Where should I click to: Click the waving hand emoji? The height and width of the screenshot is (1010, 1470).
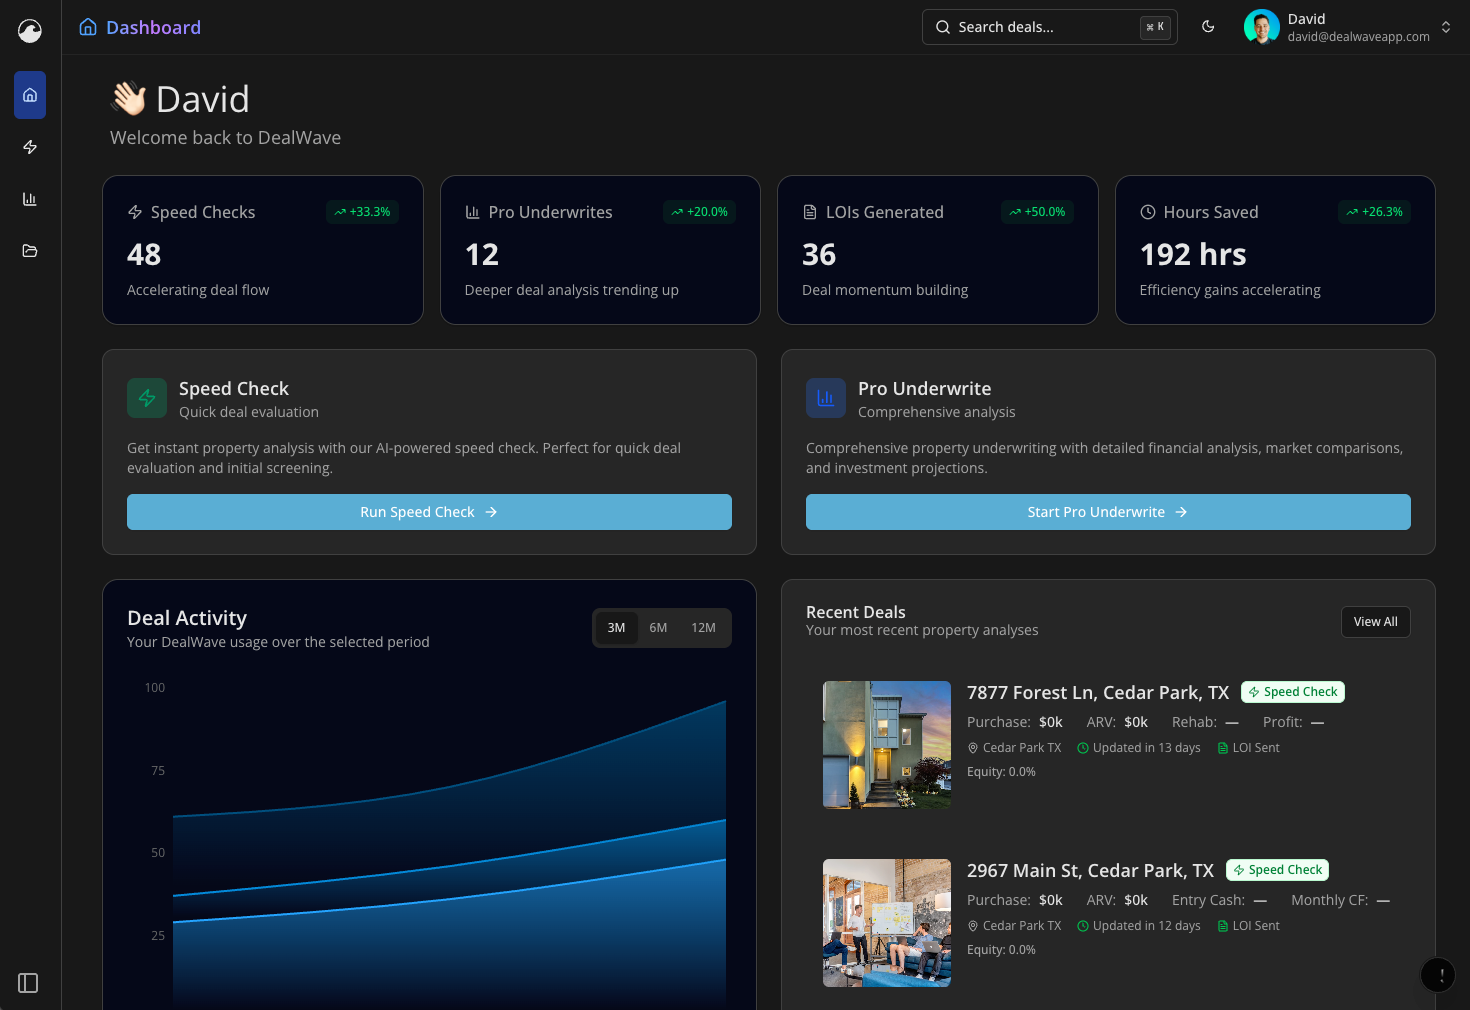tap(129, 99)
